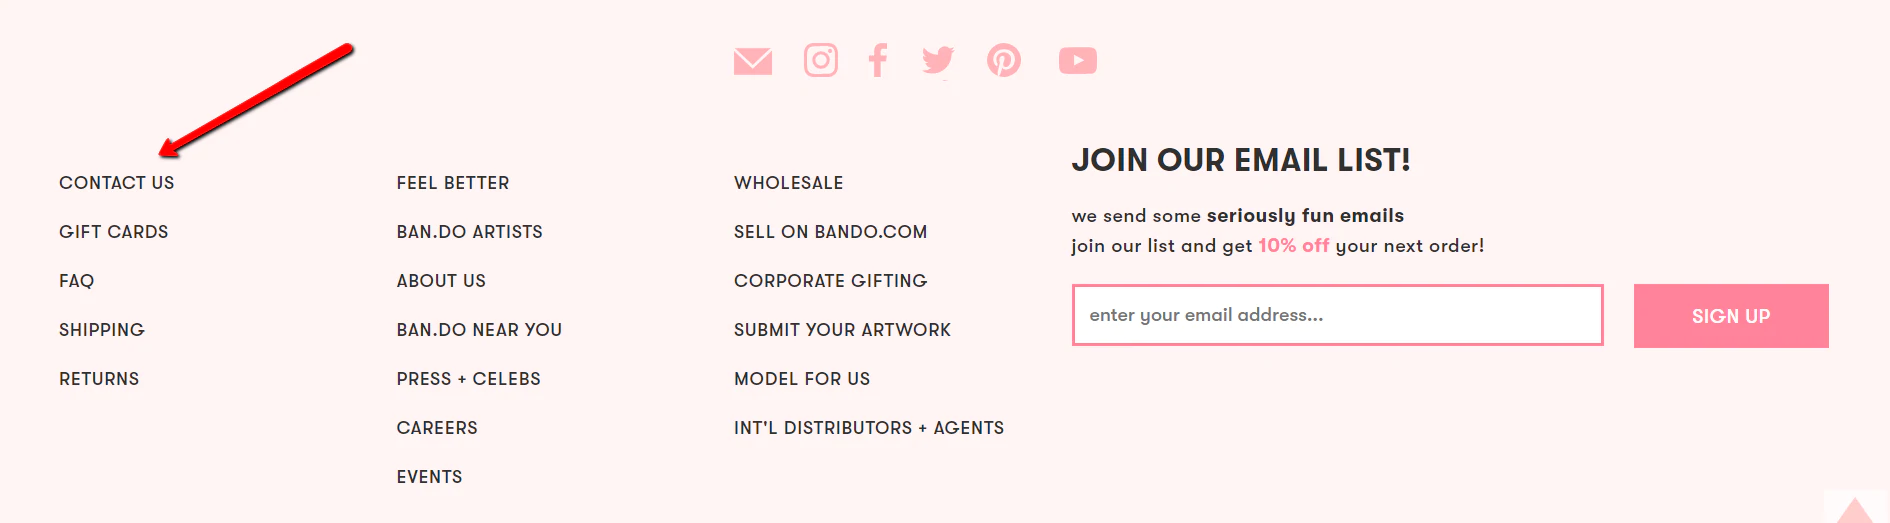Open the Returns policy link
The height and width of the screenshot is (523, 1890).
(98, 379)
